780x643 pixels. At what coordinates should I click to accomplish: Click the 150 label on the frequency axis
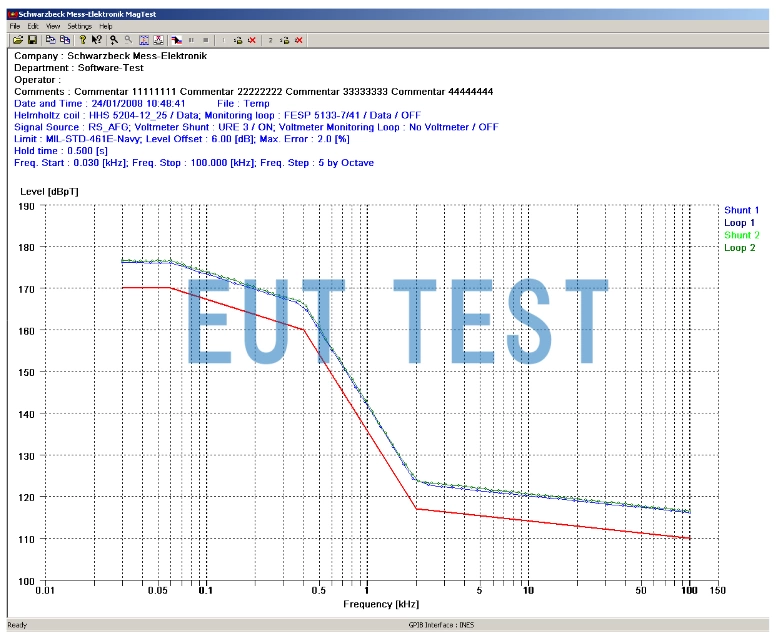717,590
